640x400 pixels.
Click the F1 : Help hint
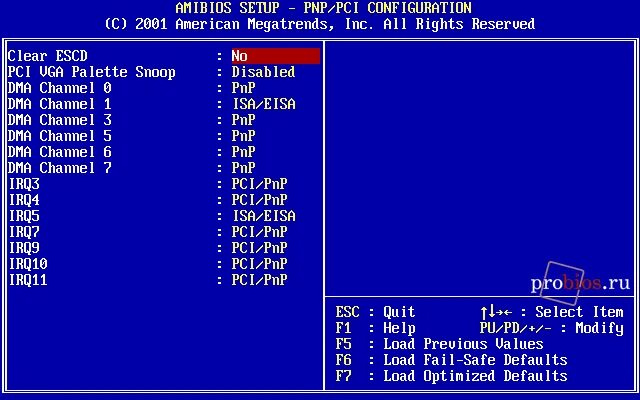(x=376, y=328)
